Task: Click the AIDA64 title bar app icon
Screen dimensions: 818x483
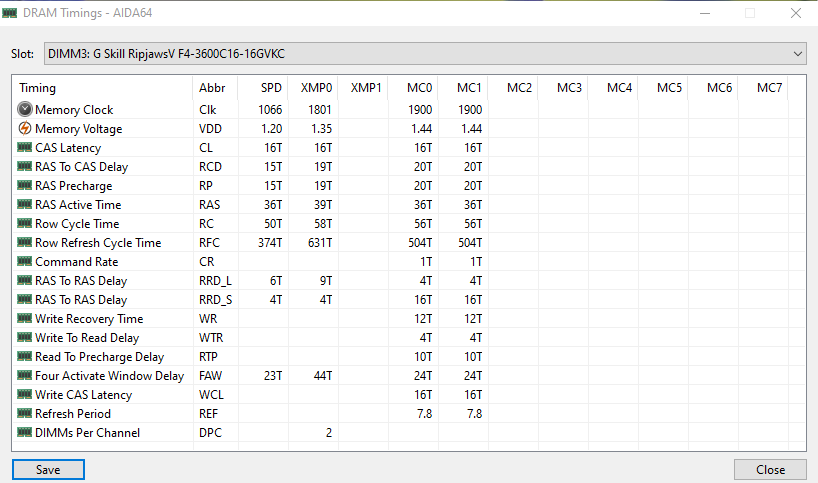Action: pos(9,13)
